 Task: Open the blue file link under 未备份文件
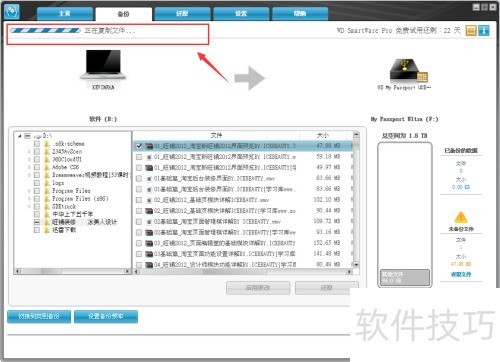461,274
